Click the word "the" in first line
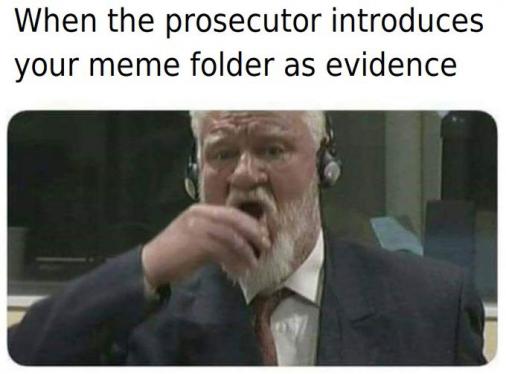The width and height of the screenshot is (506, 374). point(131,21)
